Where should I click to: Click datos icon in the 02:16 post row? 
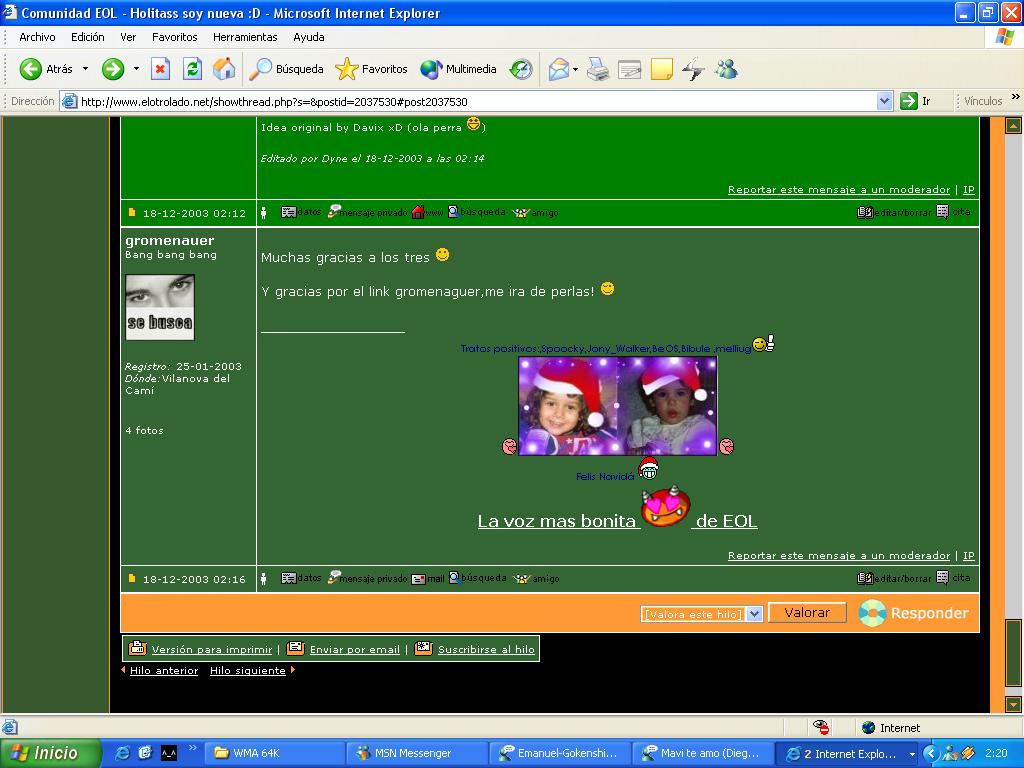[300, 578]
